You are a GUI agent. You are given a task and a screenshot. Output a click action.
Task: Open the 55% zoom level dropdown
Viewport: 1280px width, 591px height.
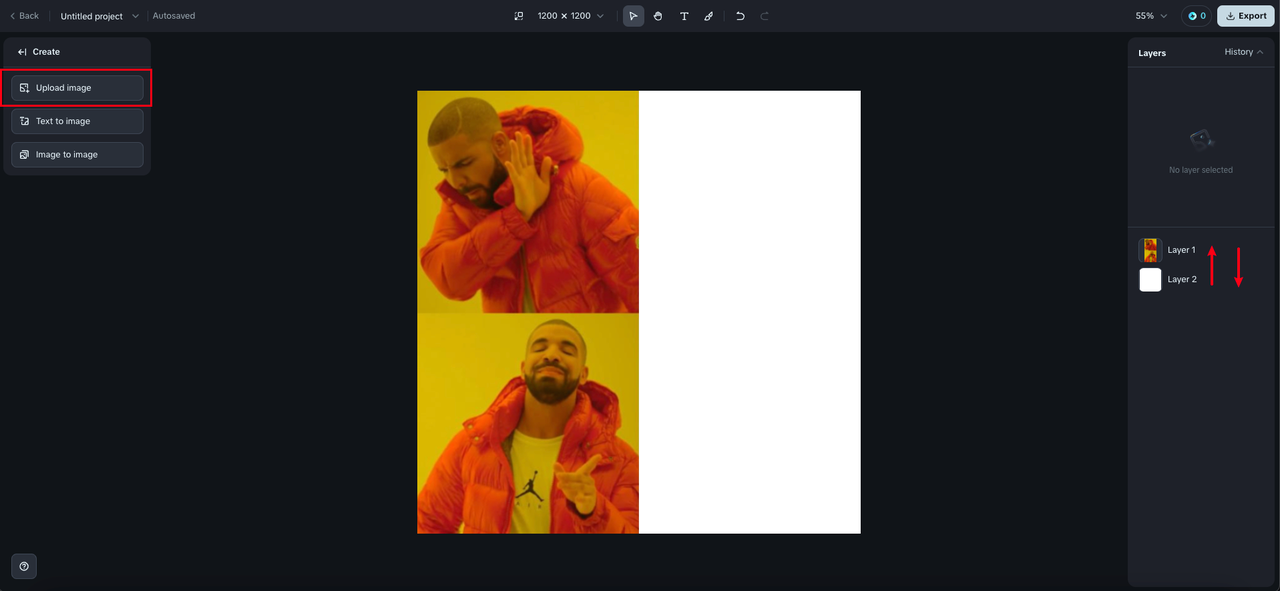1150,16
